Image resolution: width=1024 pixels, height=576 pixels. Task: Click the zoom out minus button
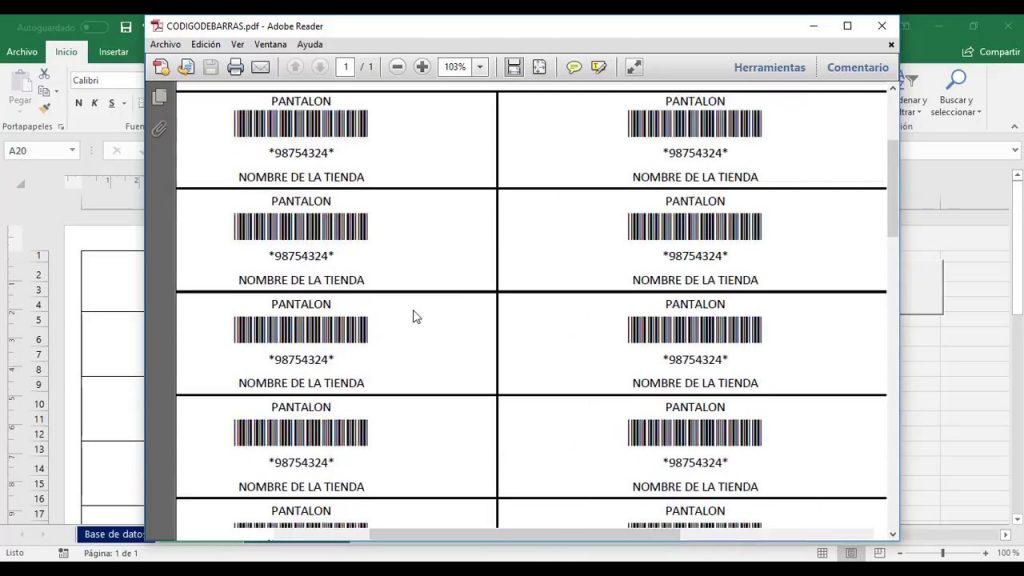(x=397, y=67)
